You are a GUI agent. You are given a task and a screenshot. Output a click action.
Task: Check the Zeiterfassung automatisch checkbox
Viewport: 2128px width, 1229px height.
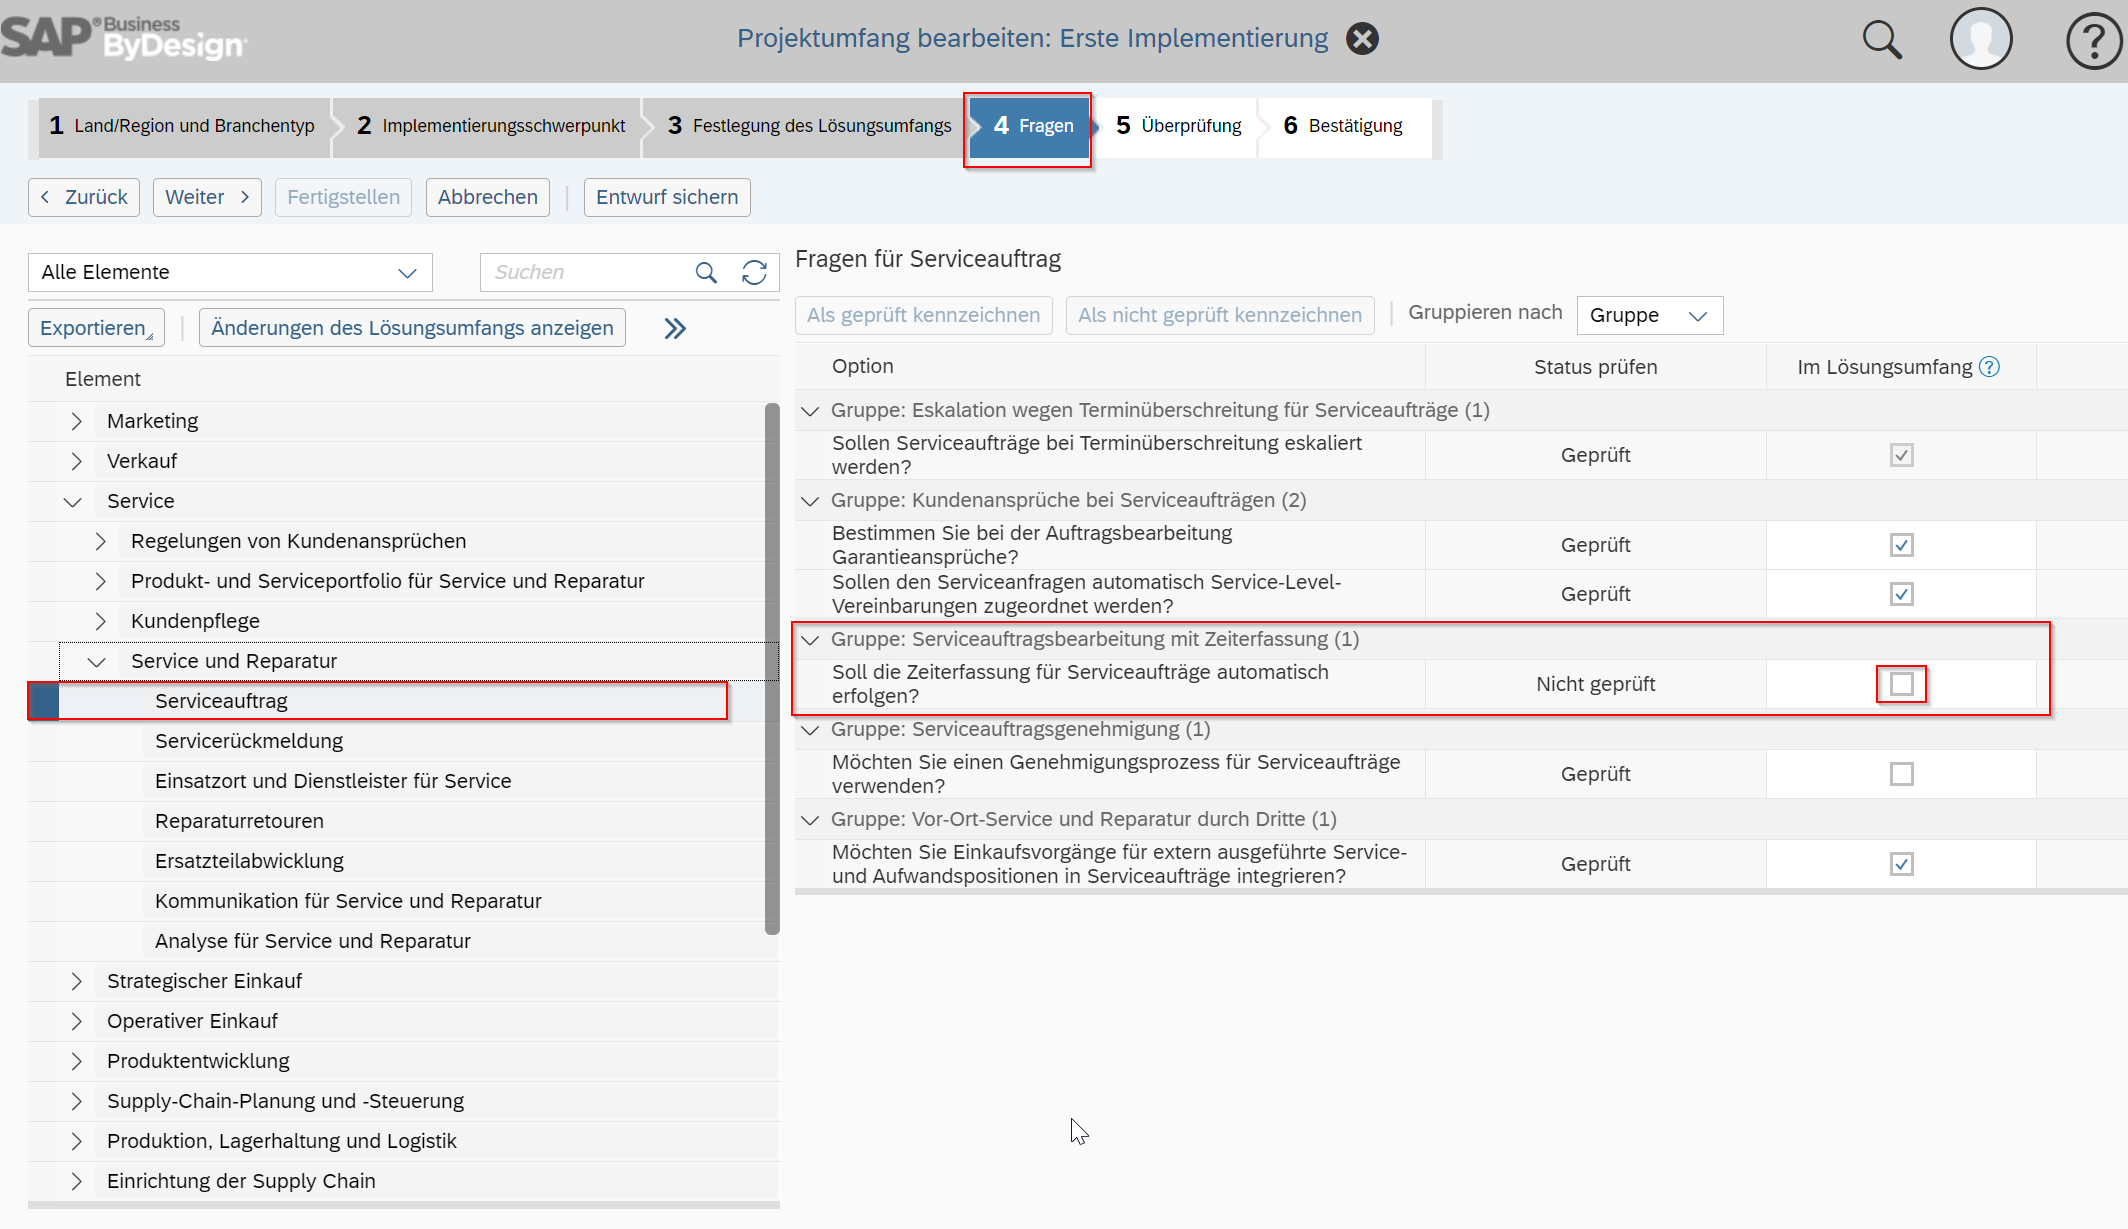[x=1901, y=684]
